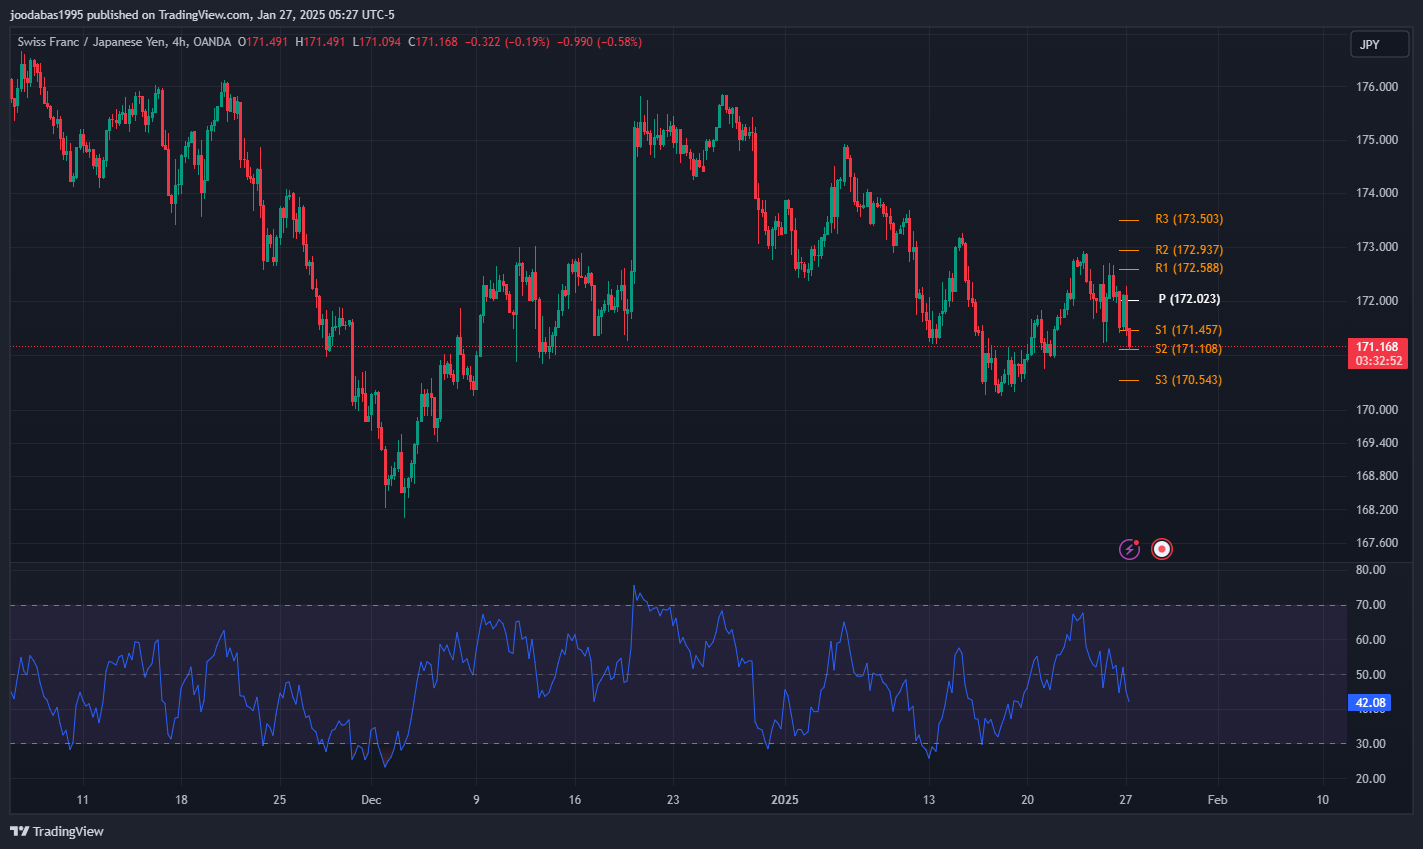Screen dimensions: 1423x849
Task: Click the Japan flag economic event icon
Action: [1161, 549]
